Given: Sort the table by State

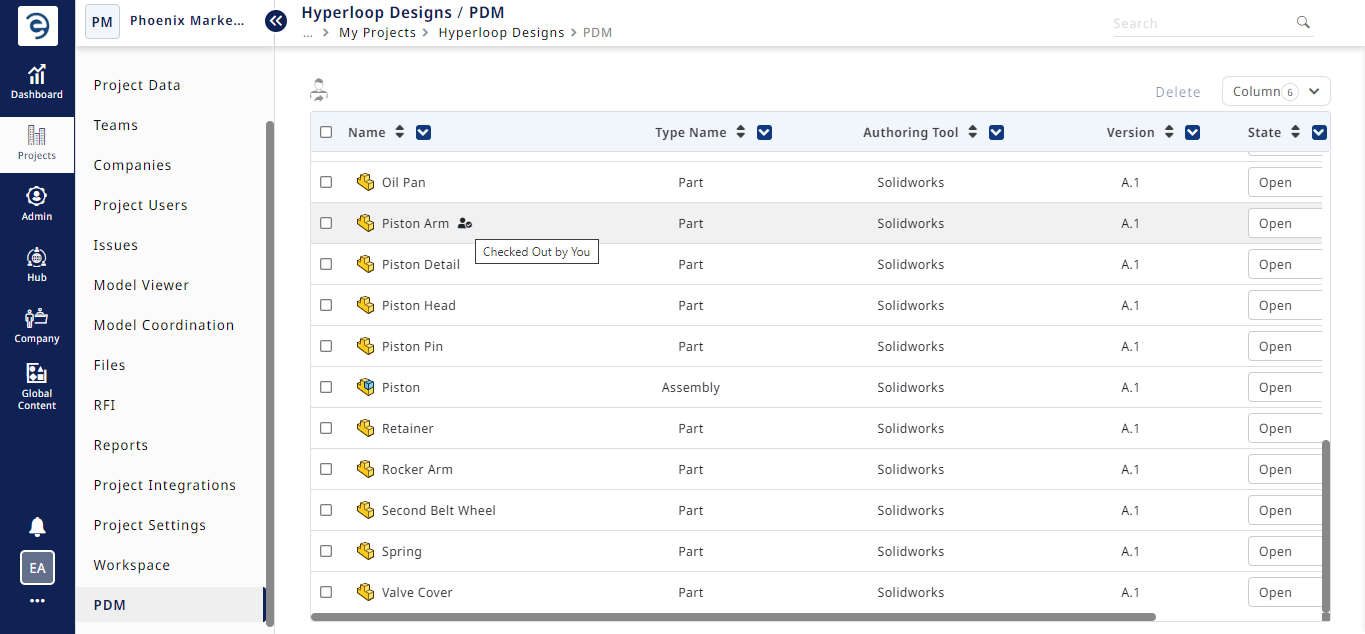Looking at the screenshot, I should click(1295, 132).
